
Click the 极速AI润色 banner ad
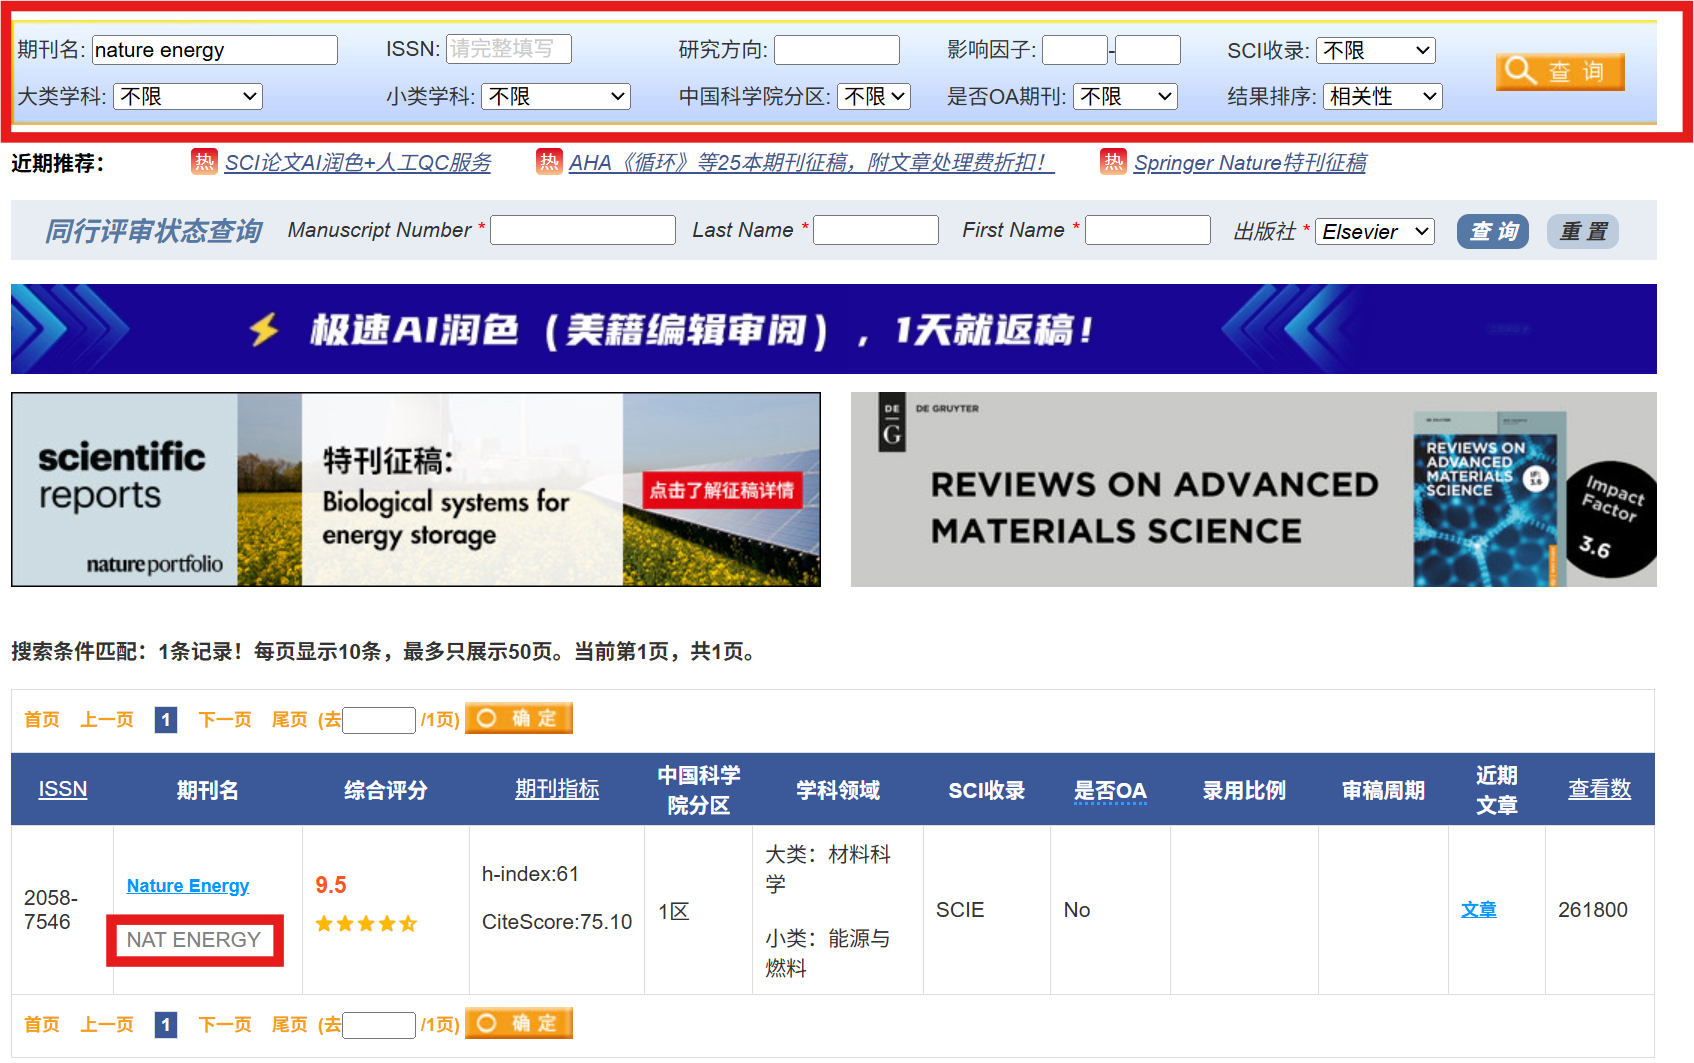[834, 329]
